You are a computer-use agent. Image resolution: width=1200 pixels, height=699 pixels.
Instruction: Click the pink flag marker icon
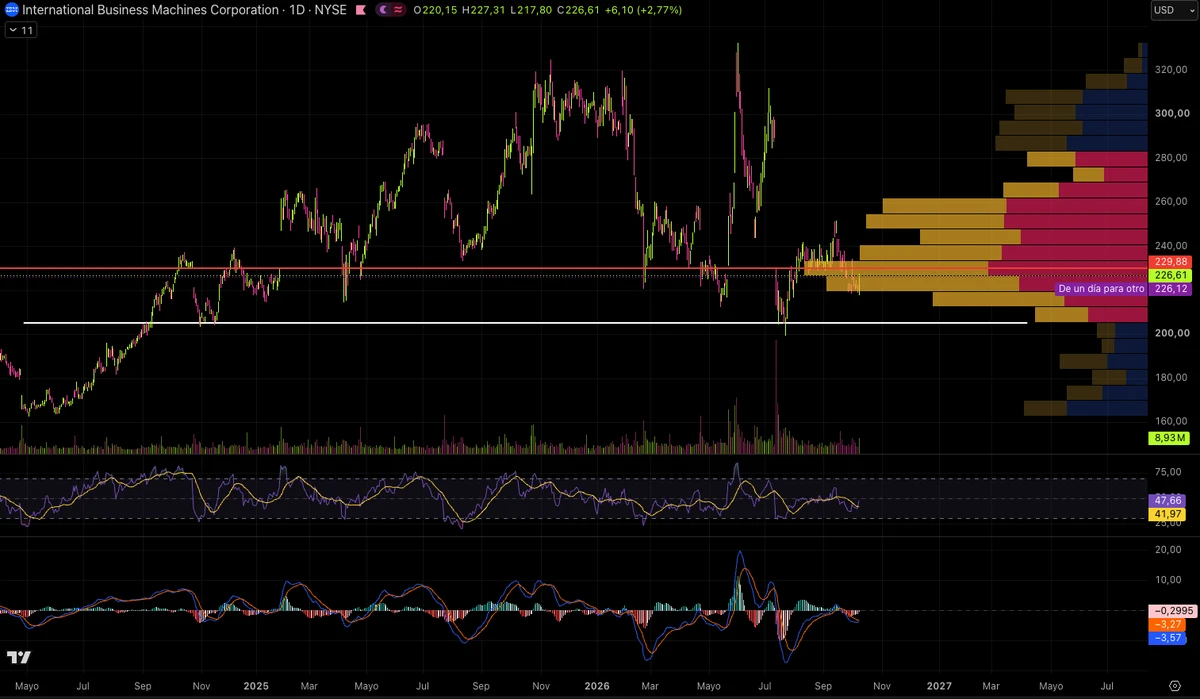click(x=360, y=10)
